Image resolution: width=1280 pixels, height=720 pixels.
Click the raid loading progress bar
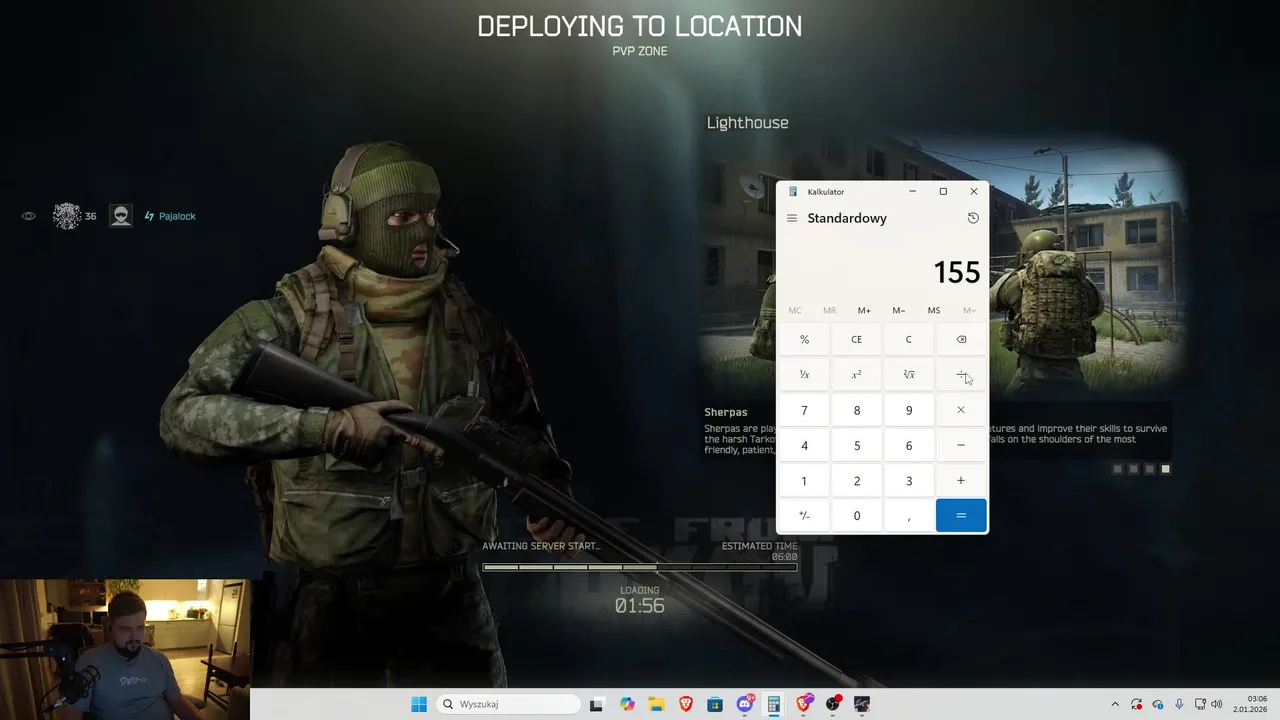point(640,567)
